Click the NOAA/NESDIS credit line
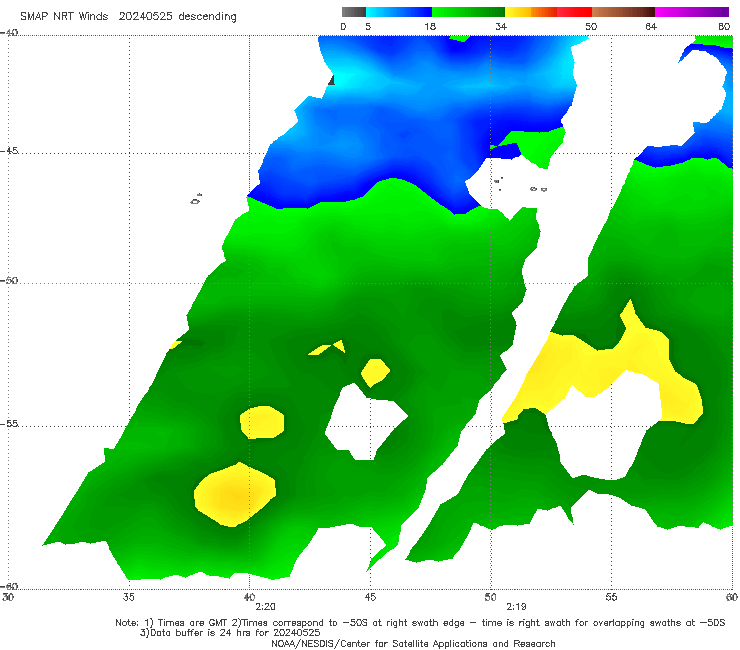 pos(413,644)
